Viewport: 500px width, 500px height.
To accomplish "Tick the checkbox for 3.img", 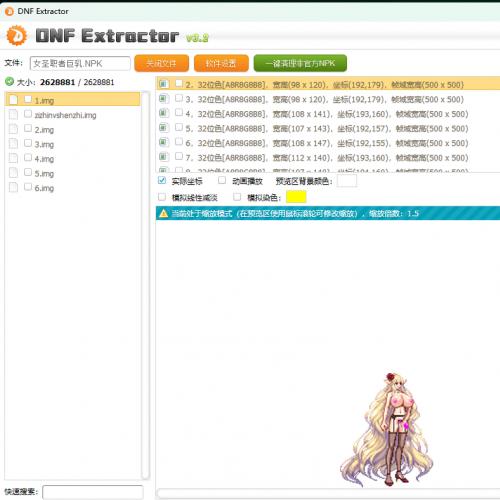I will point(28,143).
